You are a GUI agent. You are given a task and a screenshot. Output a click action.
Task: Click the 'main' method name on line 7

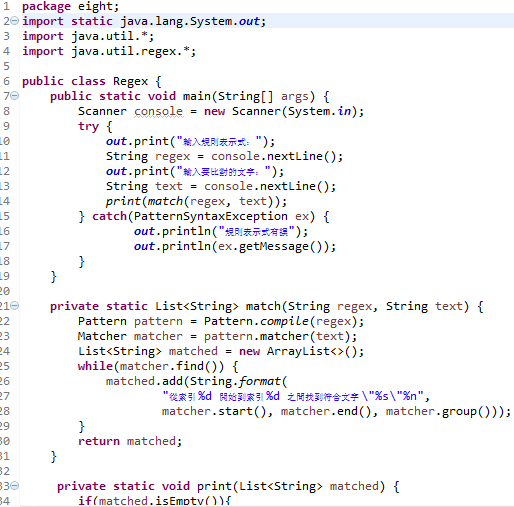pyautogui.click(x=197, y=96)
